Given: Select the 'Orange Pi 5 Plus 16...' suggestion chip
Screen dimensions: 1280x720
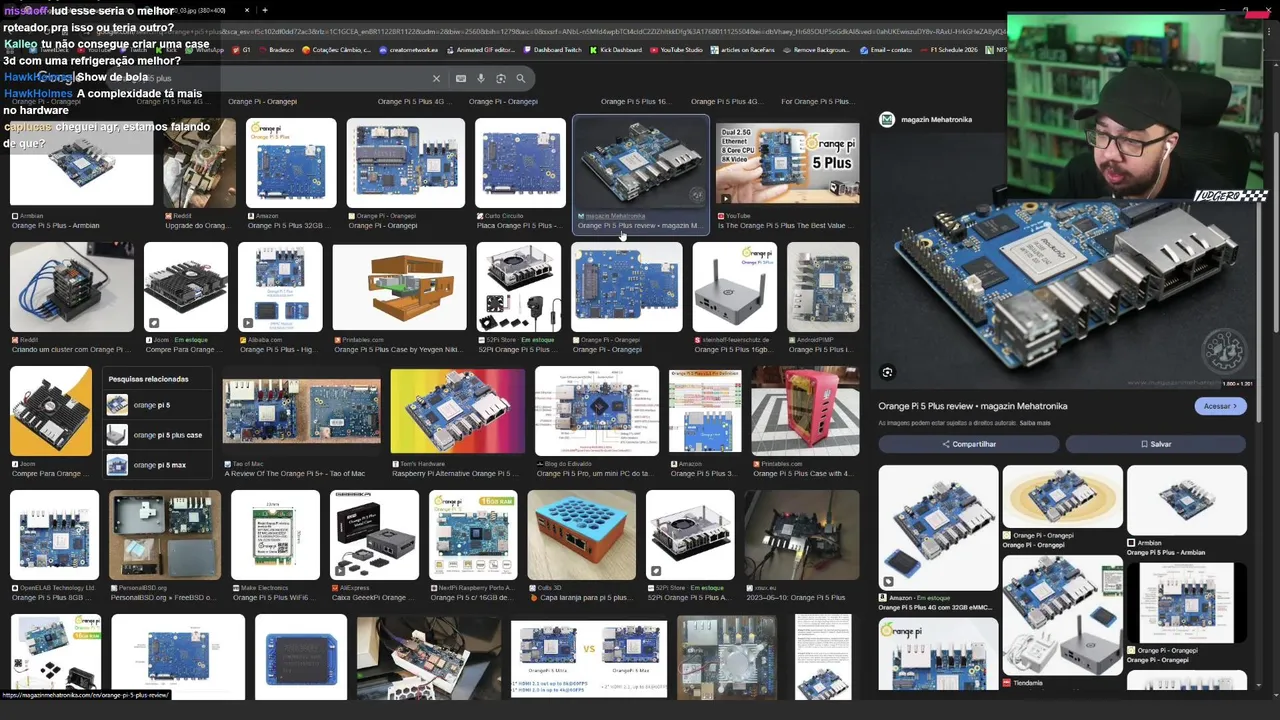Looking at the screenshot, I should tap(635, 101).
